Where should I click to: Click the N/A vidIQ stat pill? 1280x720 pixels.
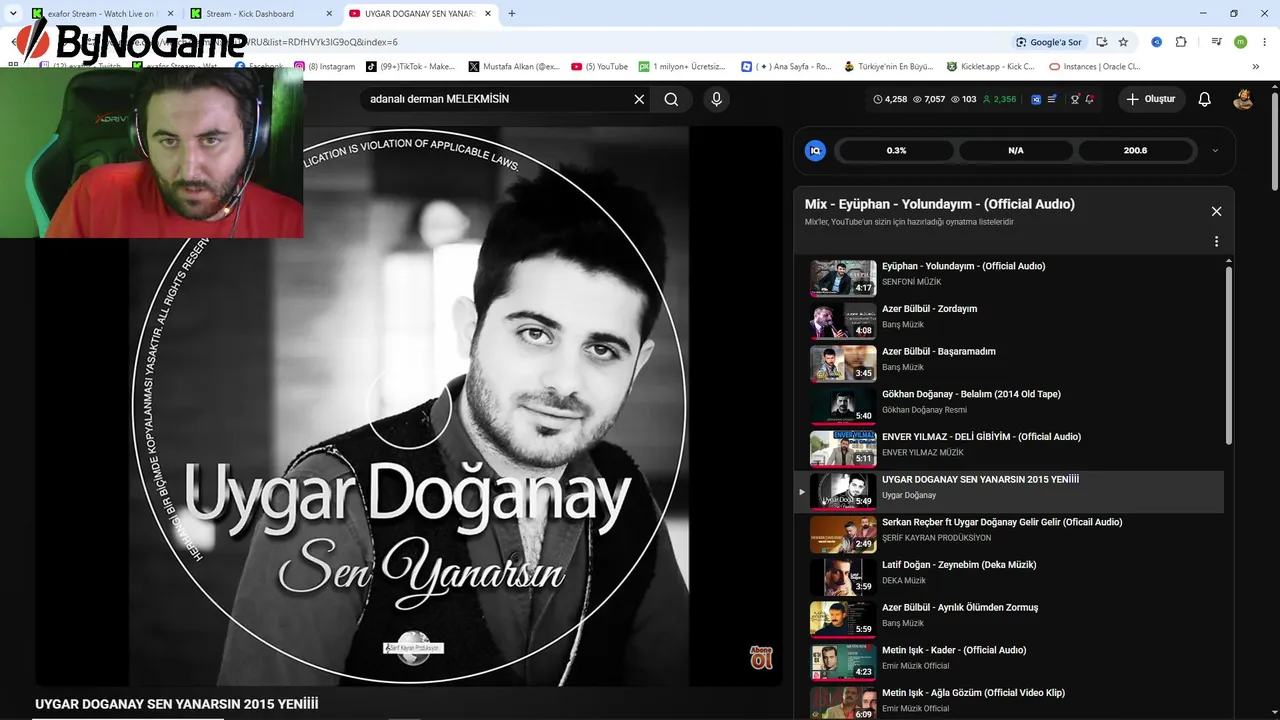(x=1016, y=150)
